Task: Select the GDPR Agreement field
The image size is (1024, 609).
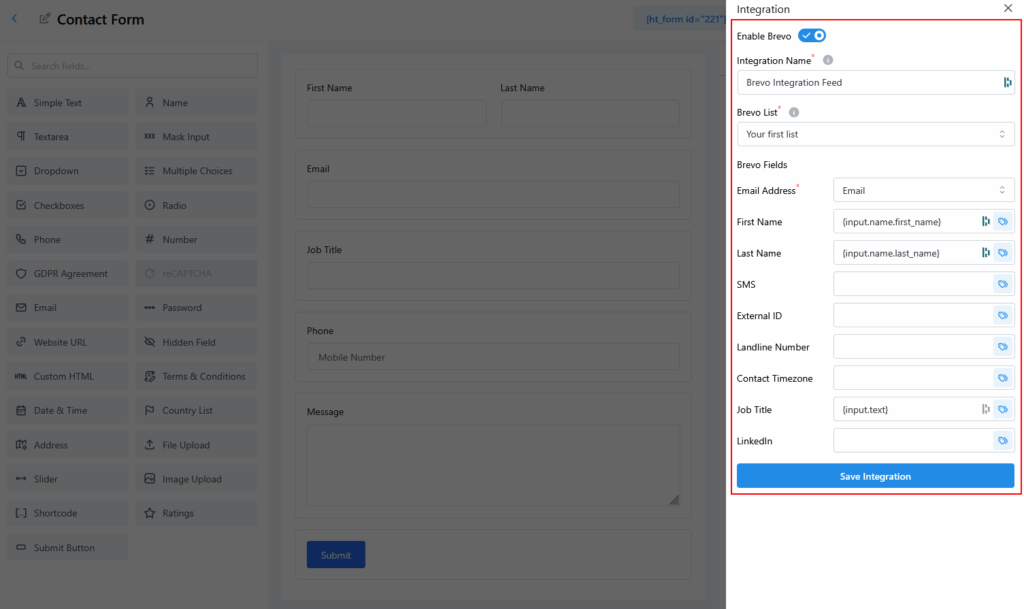Action: 68,274
